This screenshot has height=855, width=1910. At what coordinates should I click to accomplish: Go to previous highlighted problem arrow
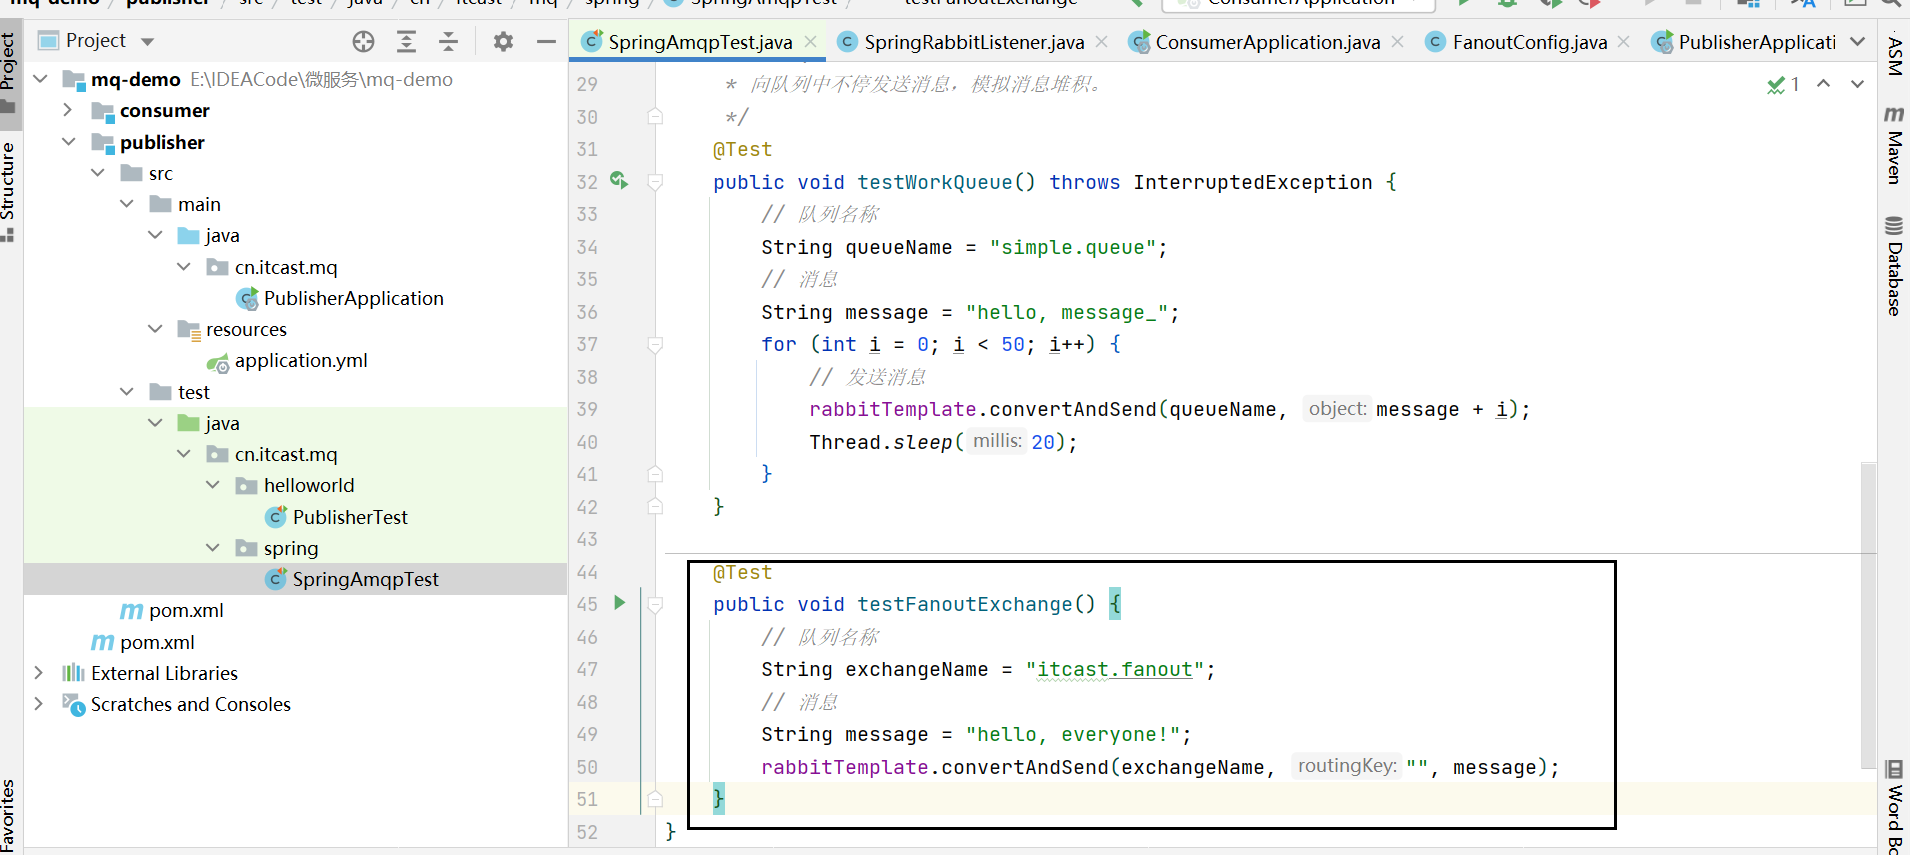(x=1824, y=84)
